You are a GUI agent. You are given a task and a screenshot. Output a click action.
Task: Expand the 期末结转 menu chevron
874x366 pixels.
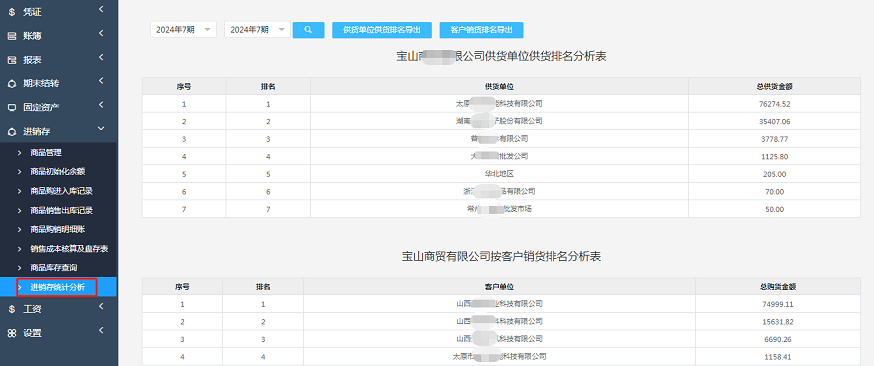[101, 80]
